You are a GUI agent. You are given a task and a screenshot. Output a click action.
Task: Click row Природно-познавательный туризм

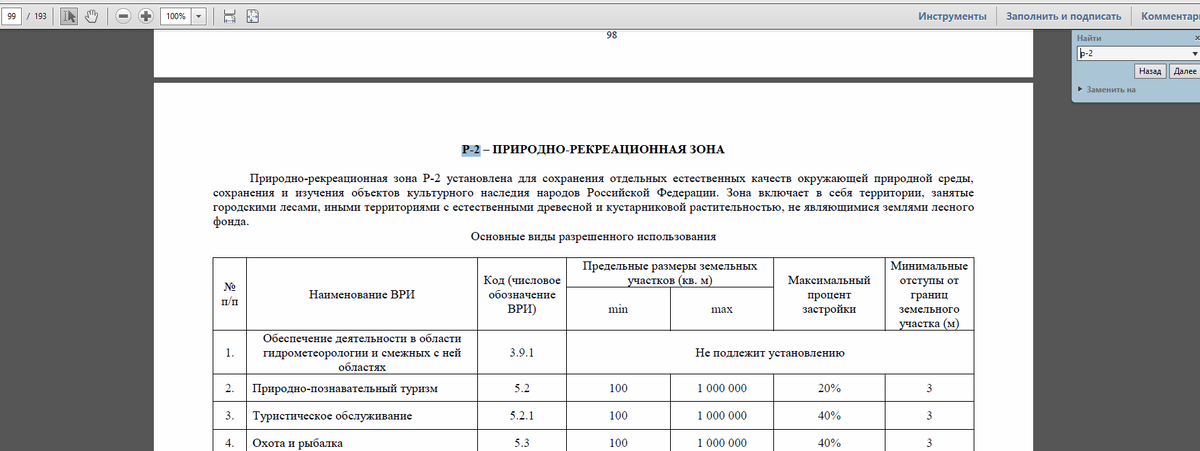[x=345, y=387]
